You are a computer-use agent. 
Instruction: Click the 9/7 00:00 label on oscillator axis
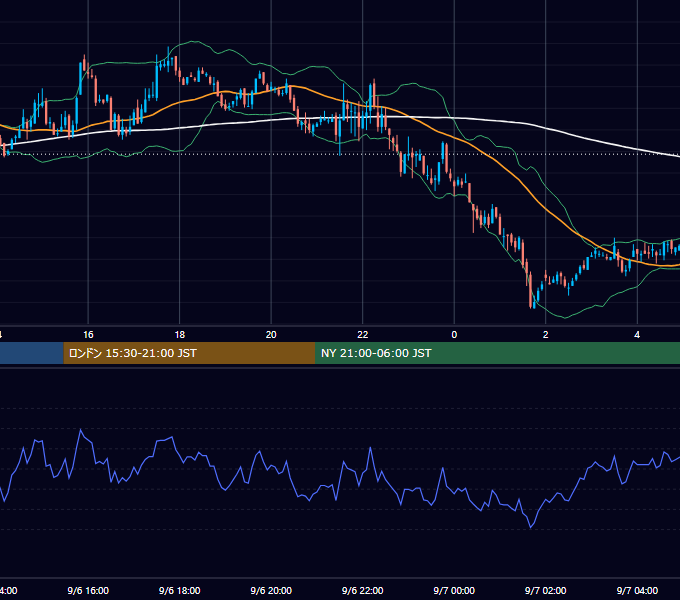point(454,590)
